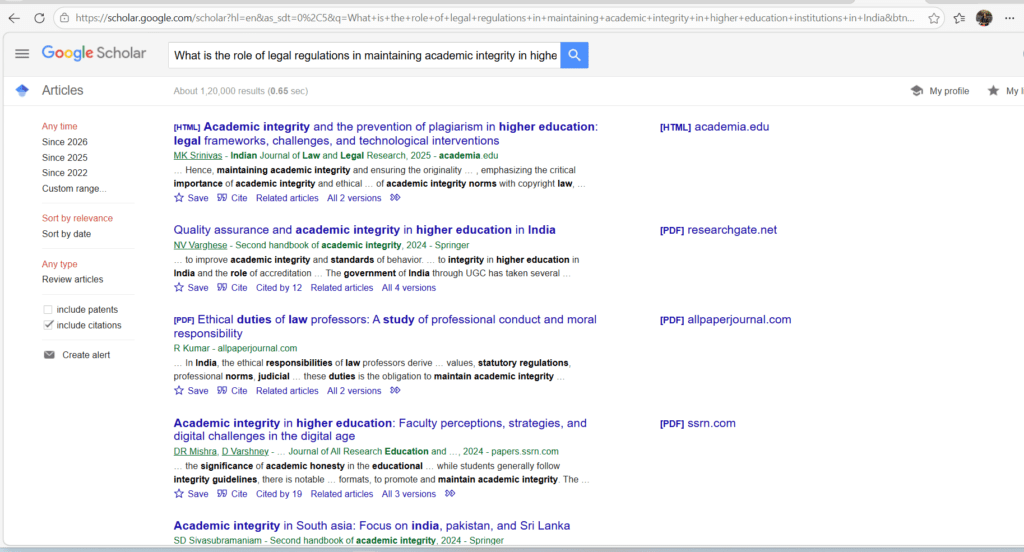Open Ethical duties of law professors article
This screenshot has height=552, width=1024.
[x=385, y=326]
